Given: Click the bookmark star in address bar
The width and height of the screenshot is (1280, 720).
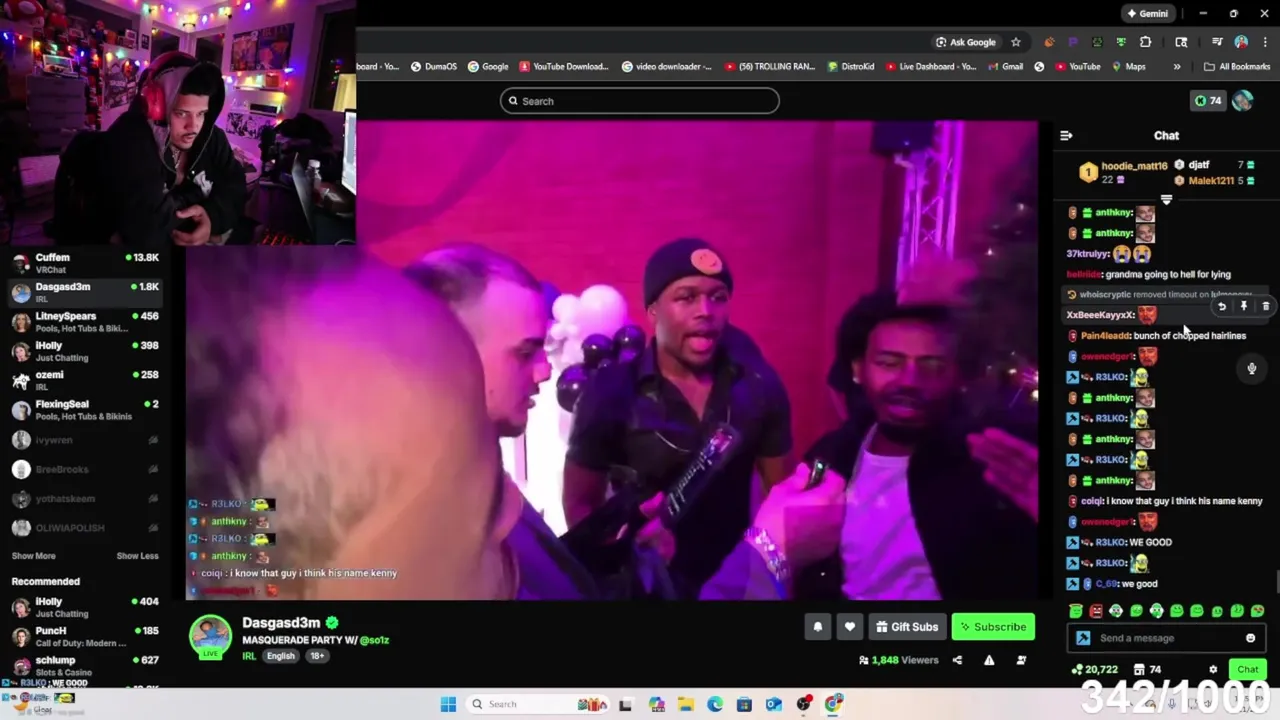Looking at the screenshot, I should point(1016,42).
